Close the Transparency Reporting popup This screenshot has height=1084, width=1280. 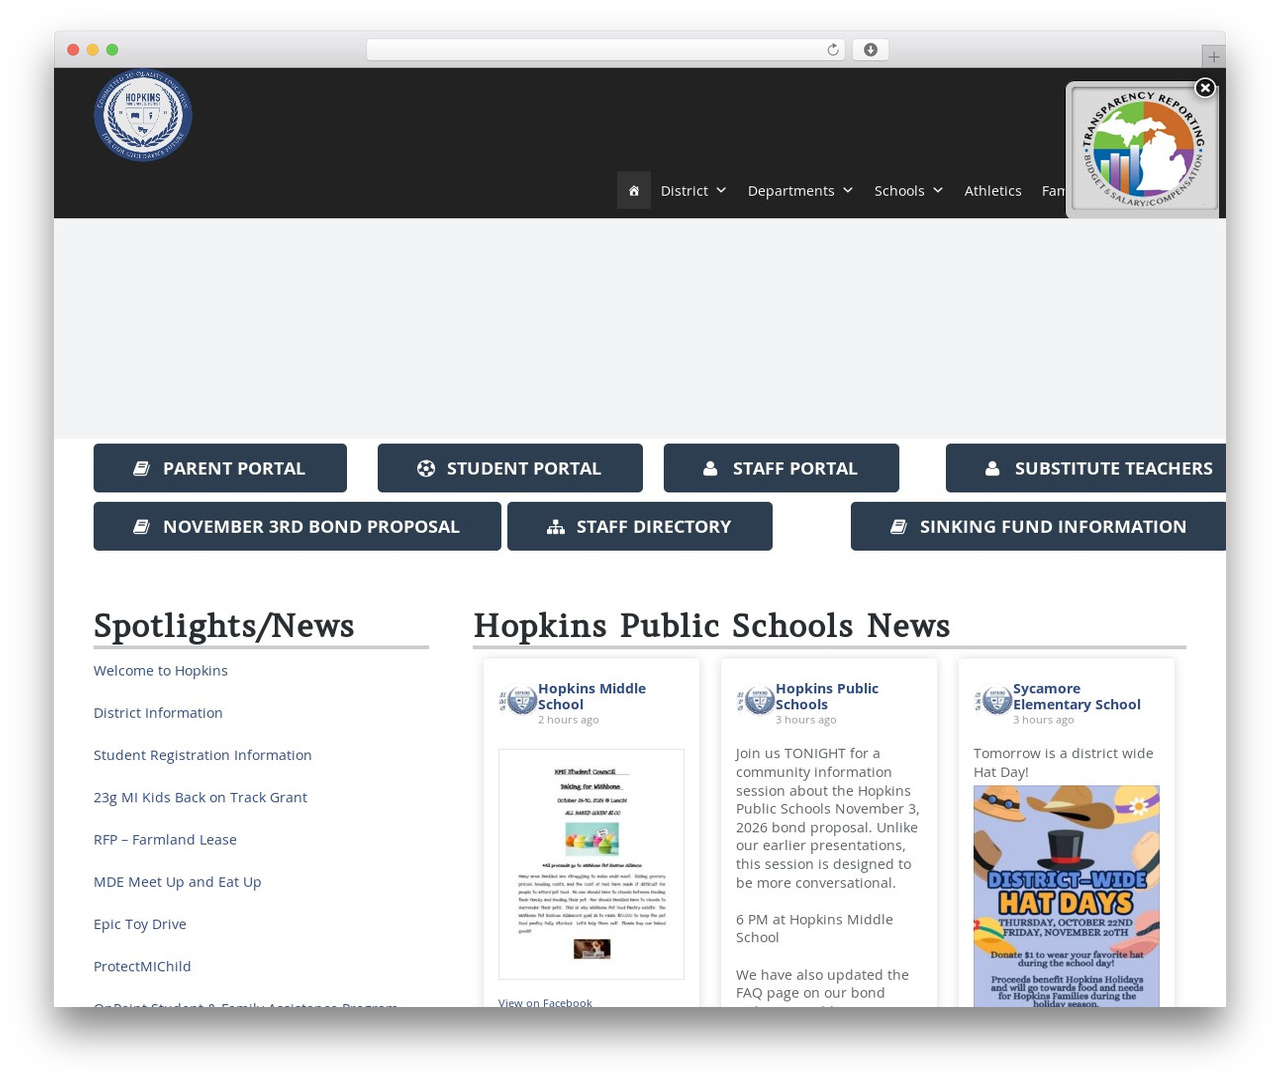(1205, 88)
